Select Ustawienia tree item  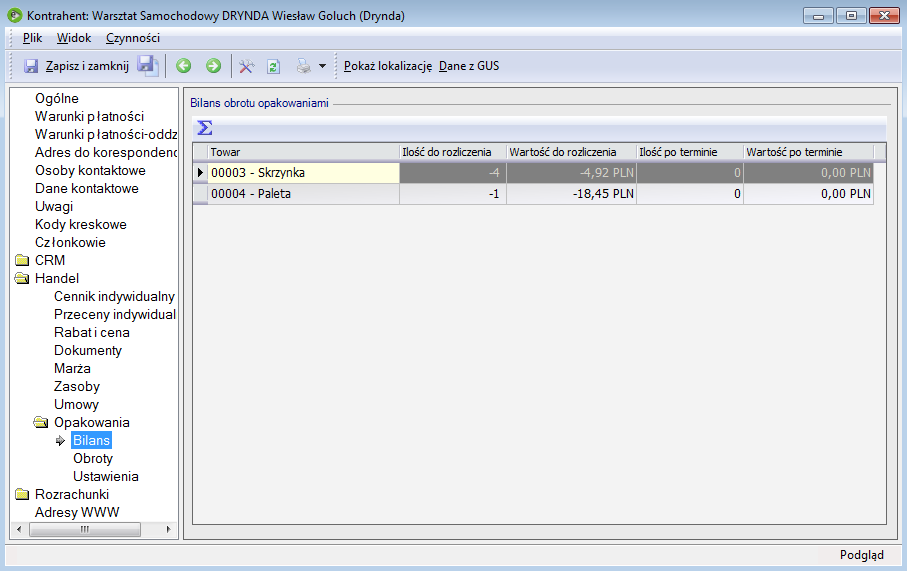pos(106,476)
